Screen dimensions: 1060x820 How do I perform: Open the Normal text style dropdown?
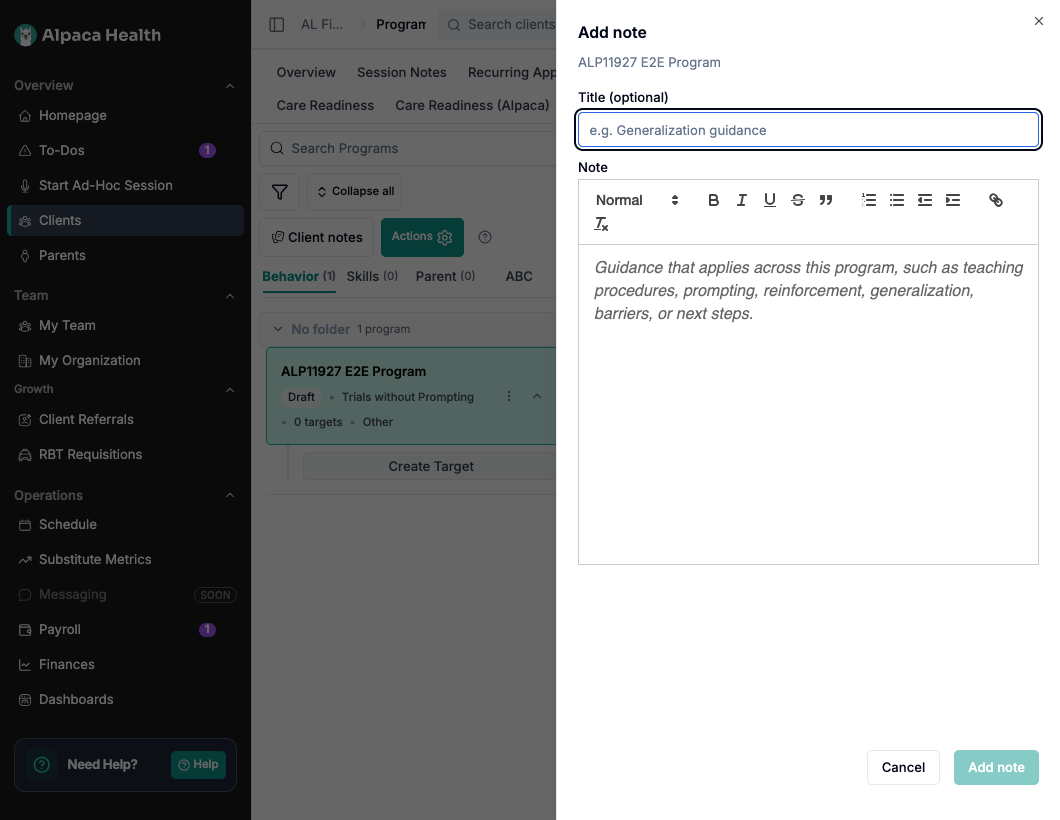click(636, 200)
